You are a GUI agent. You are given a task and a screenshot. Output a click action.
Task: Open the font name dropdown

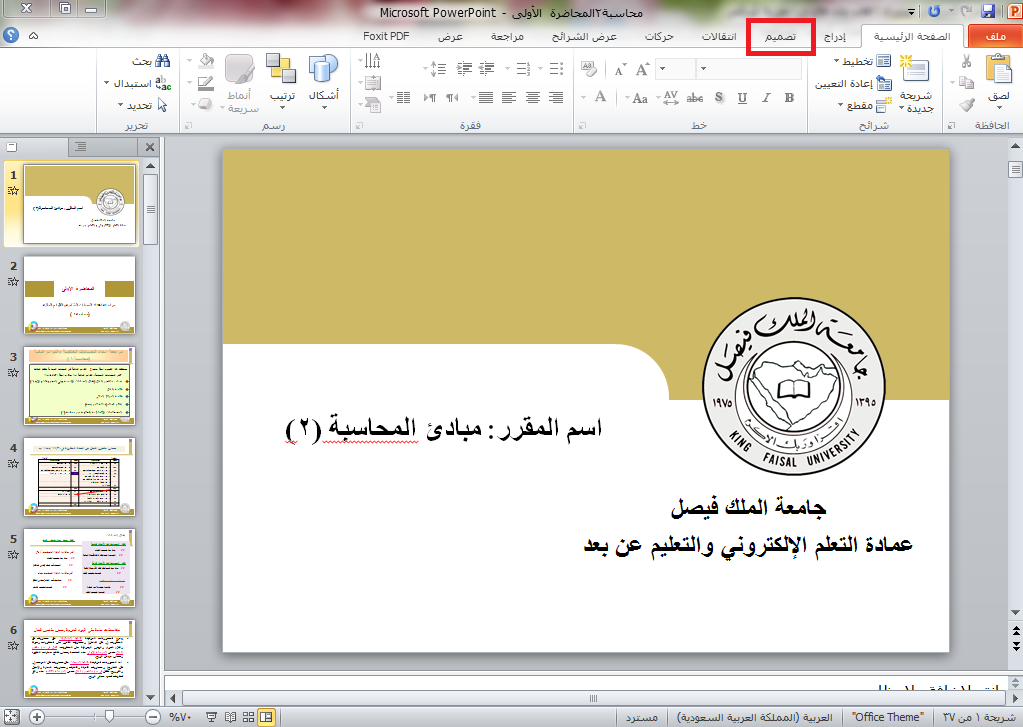(x=703, y=69)
